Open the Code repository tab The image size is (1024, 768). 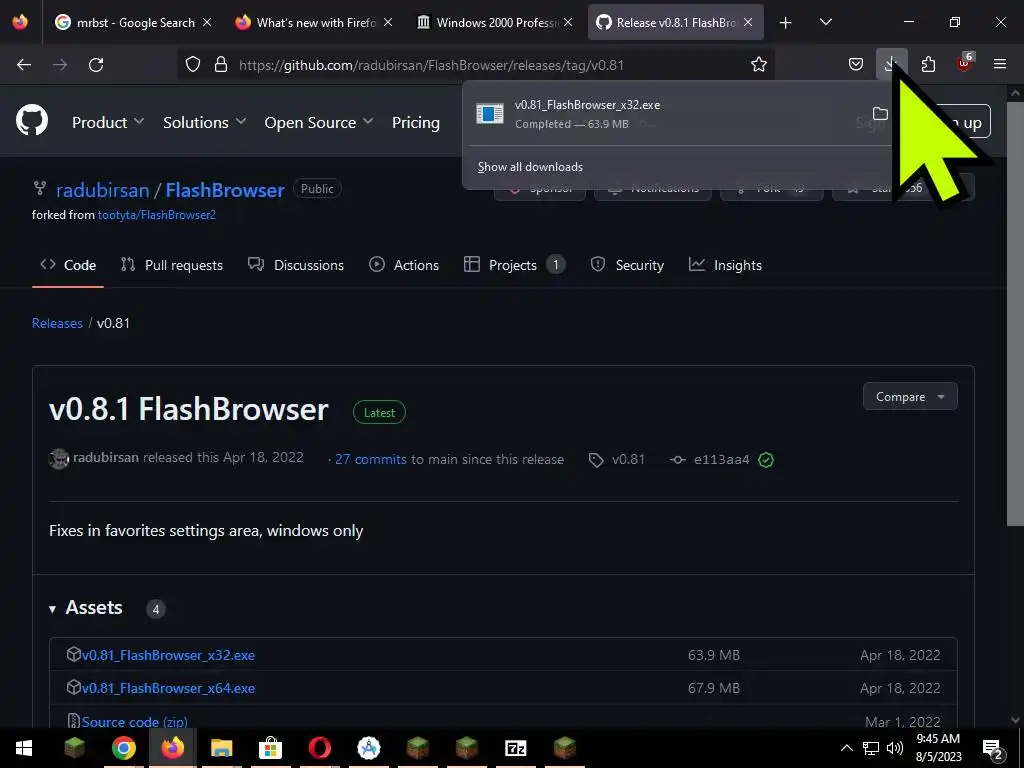(x=68, y=265)
